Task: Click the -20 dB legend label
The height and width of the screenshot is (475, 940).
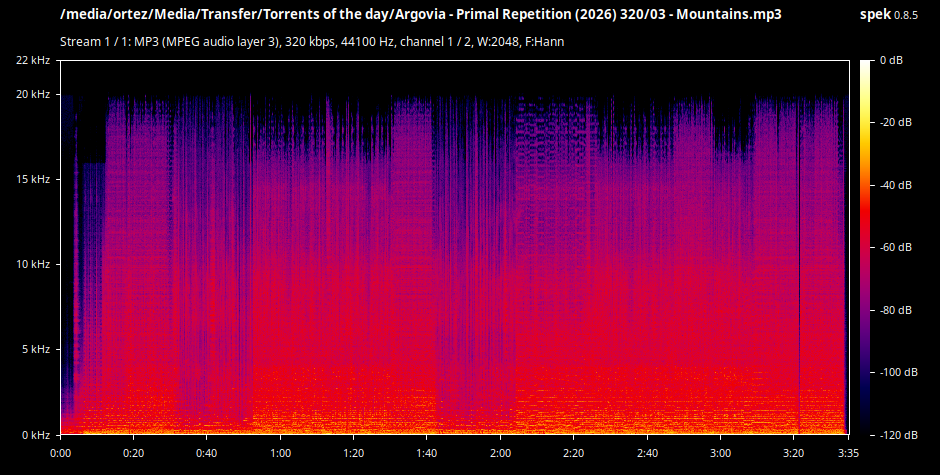Action: [x=896, y=122]
